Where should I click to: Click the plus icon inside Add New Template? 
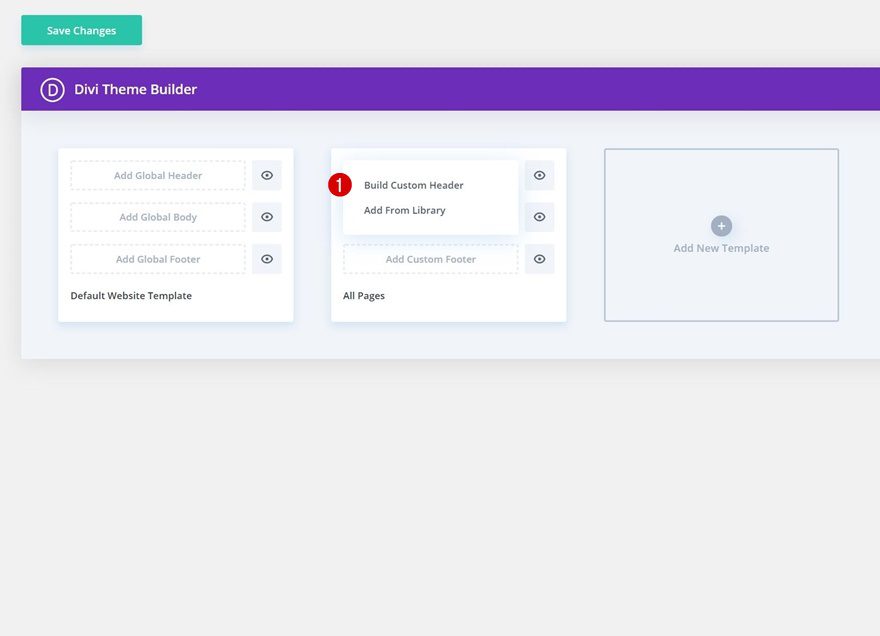pyautogui.click(x=721, y=226)
